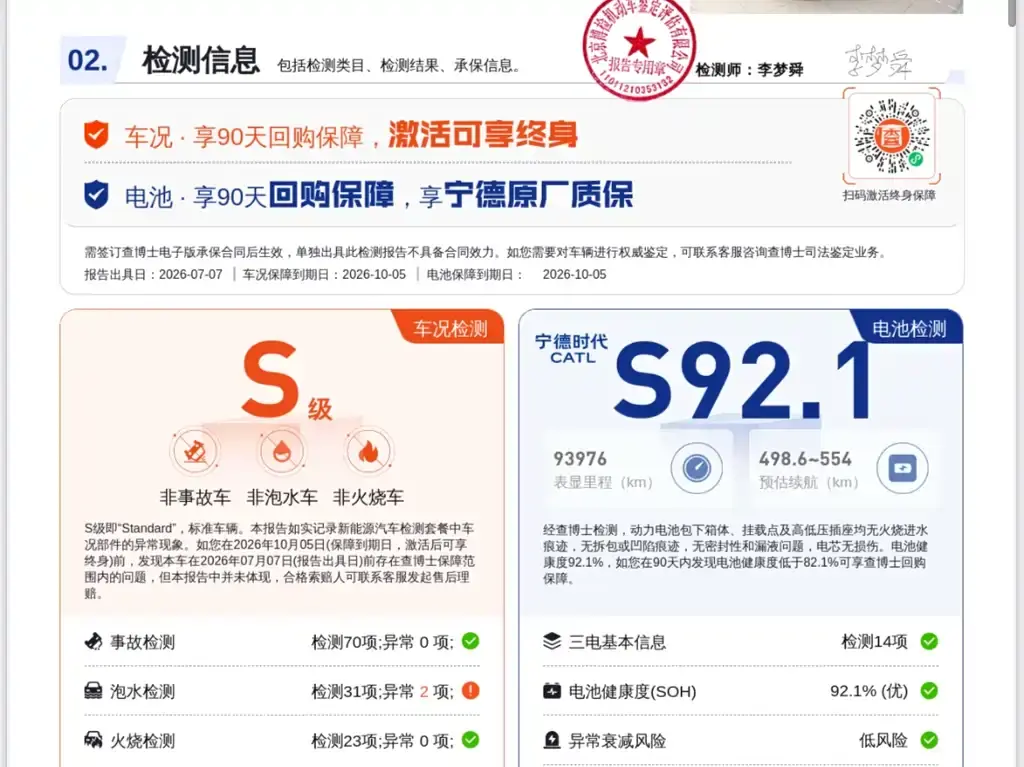Click the 92.1% (优) SOH value

tap(869, 691)
